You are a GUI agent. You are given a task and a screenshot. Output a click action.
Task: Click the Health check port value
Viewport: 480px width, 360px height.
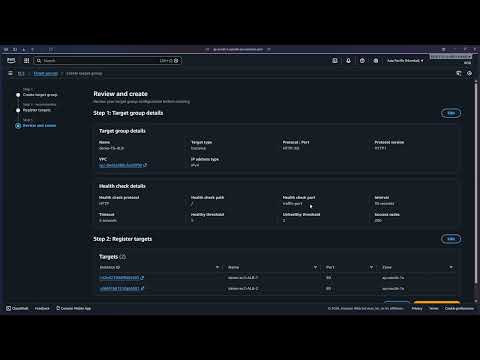pos(292,203)
